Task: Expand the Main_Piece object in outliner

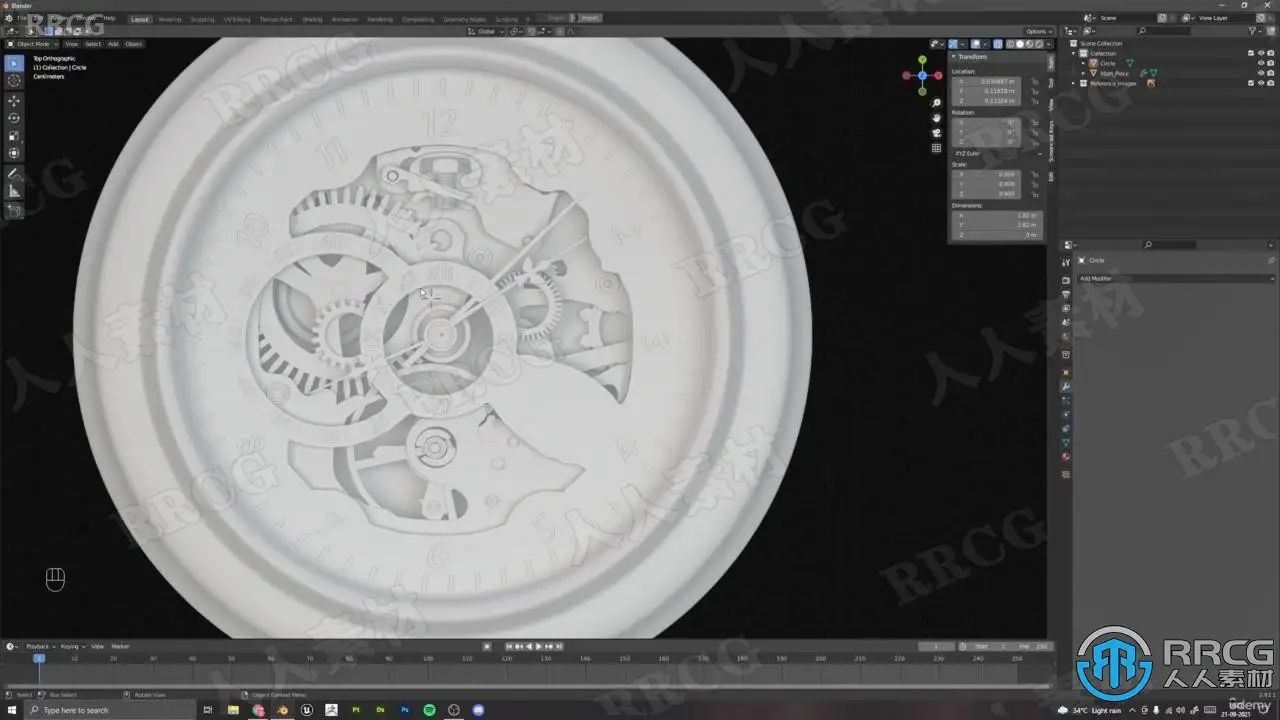Action: [1084, 73]
